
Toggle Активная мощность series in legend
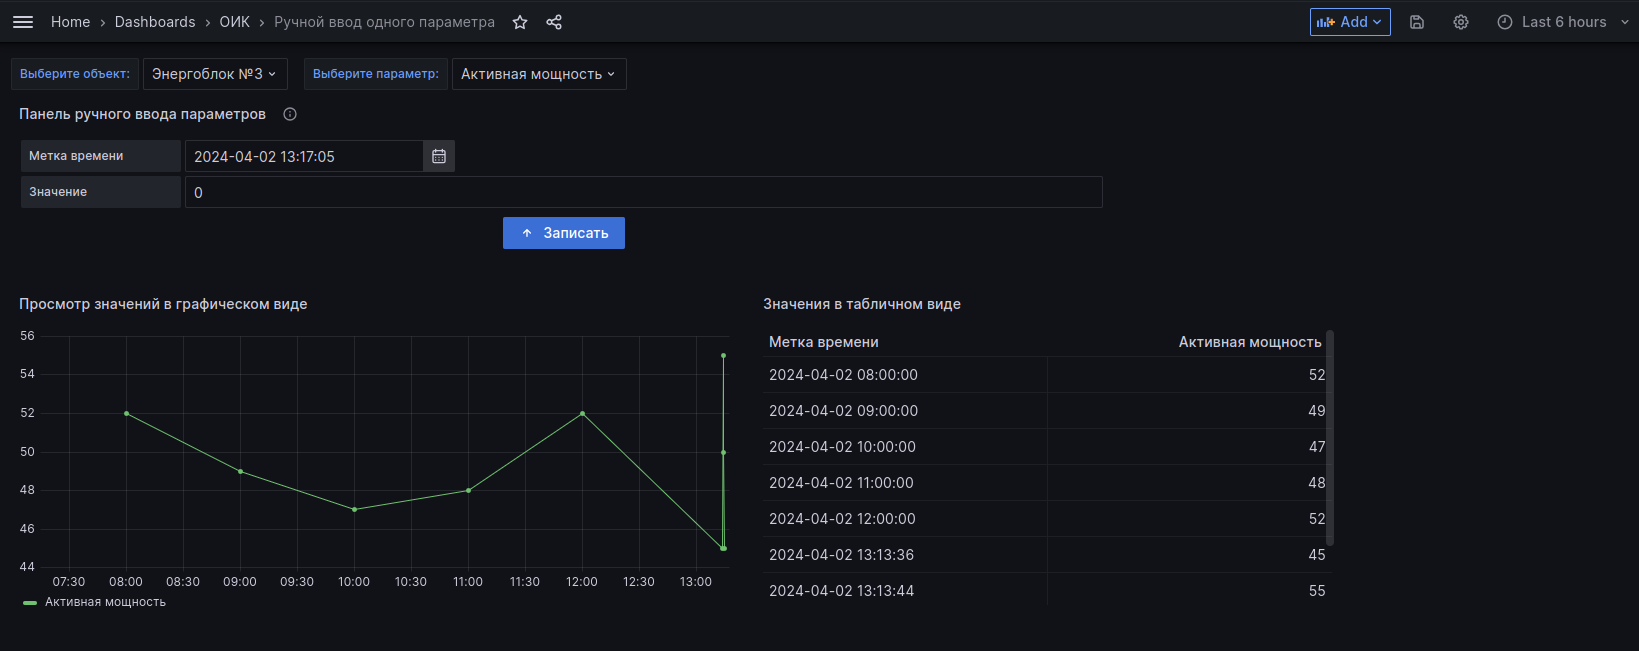(105, 602)
